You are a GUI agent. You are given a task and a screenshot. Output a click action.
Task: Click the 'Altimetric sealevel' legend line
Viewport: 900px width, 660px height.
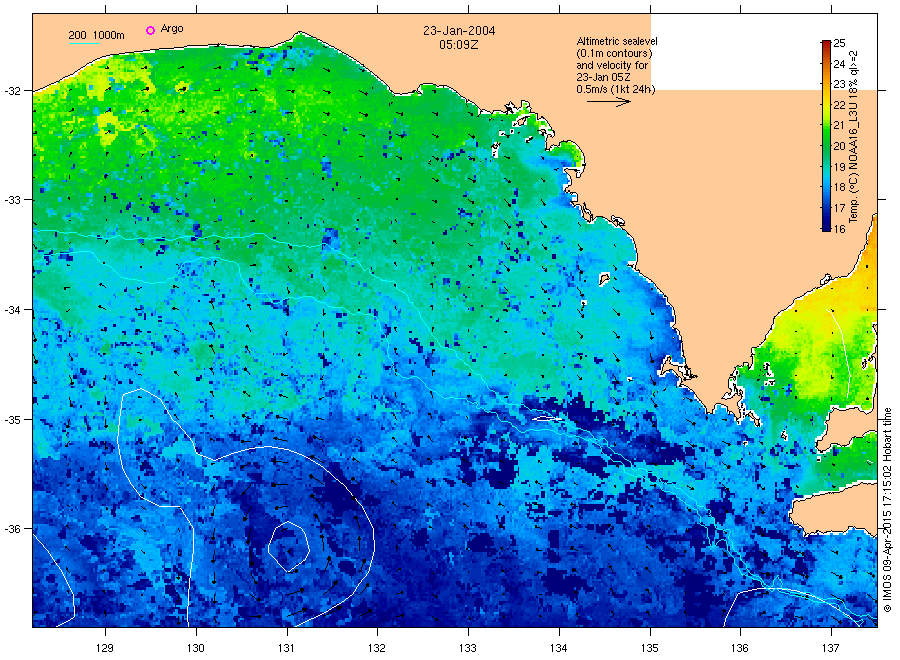click(617, 41)
